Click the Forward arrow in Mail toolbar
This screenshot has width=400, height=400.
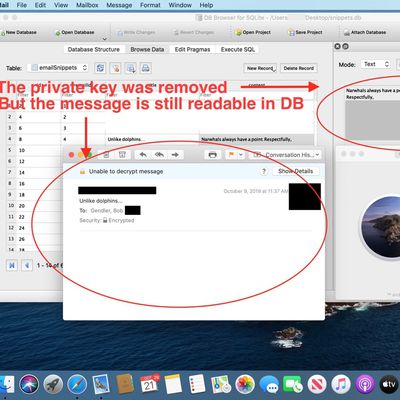point(175,155)
